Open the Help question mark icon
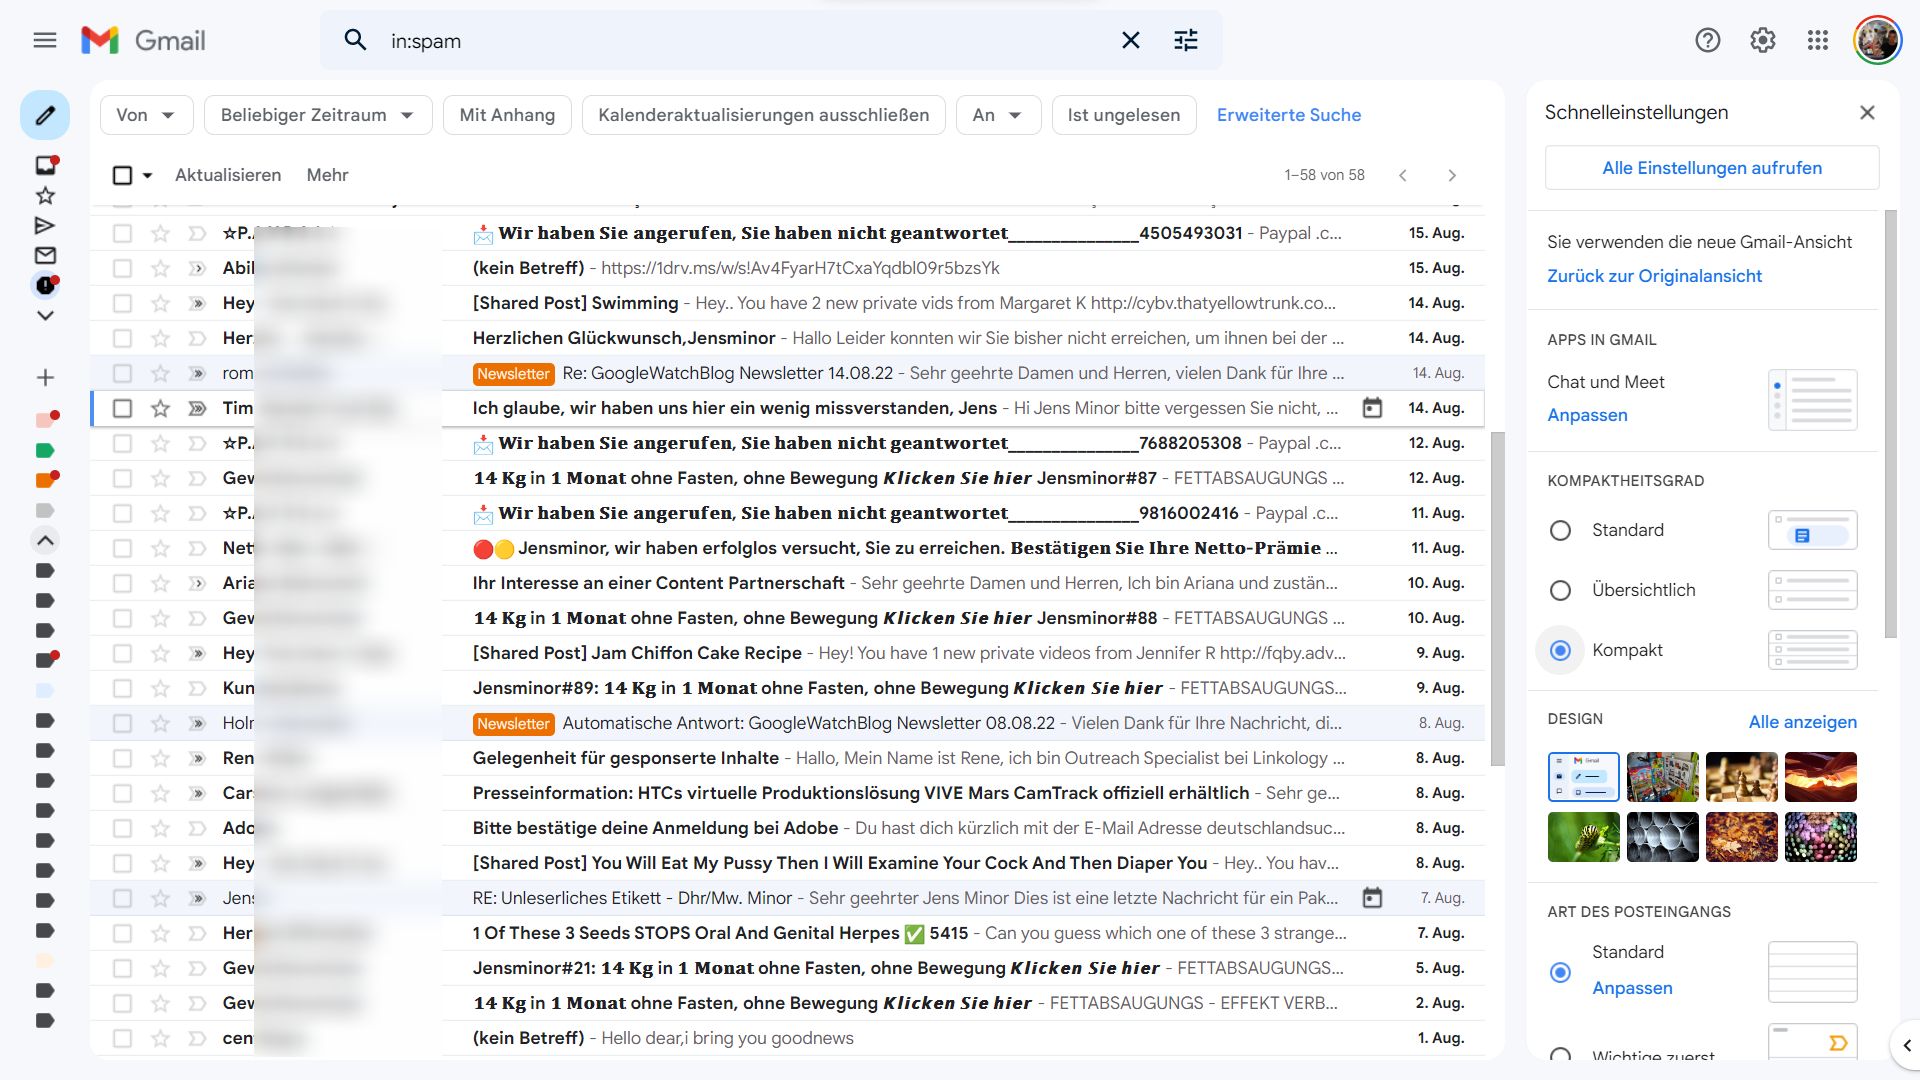 1707,41
